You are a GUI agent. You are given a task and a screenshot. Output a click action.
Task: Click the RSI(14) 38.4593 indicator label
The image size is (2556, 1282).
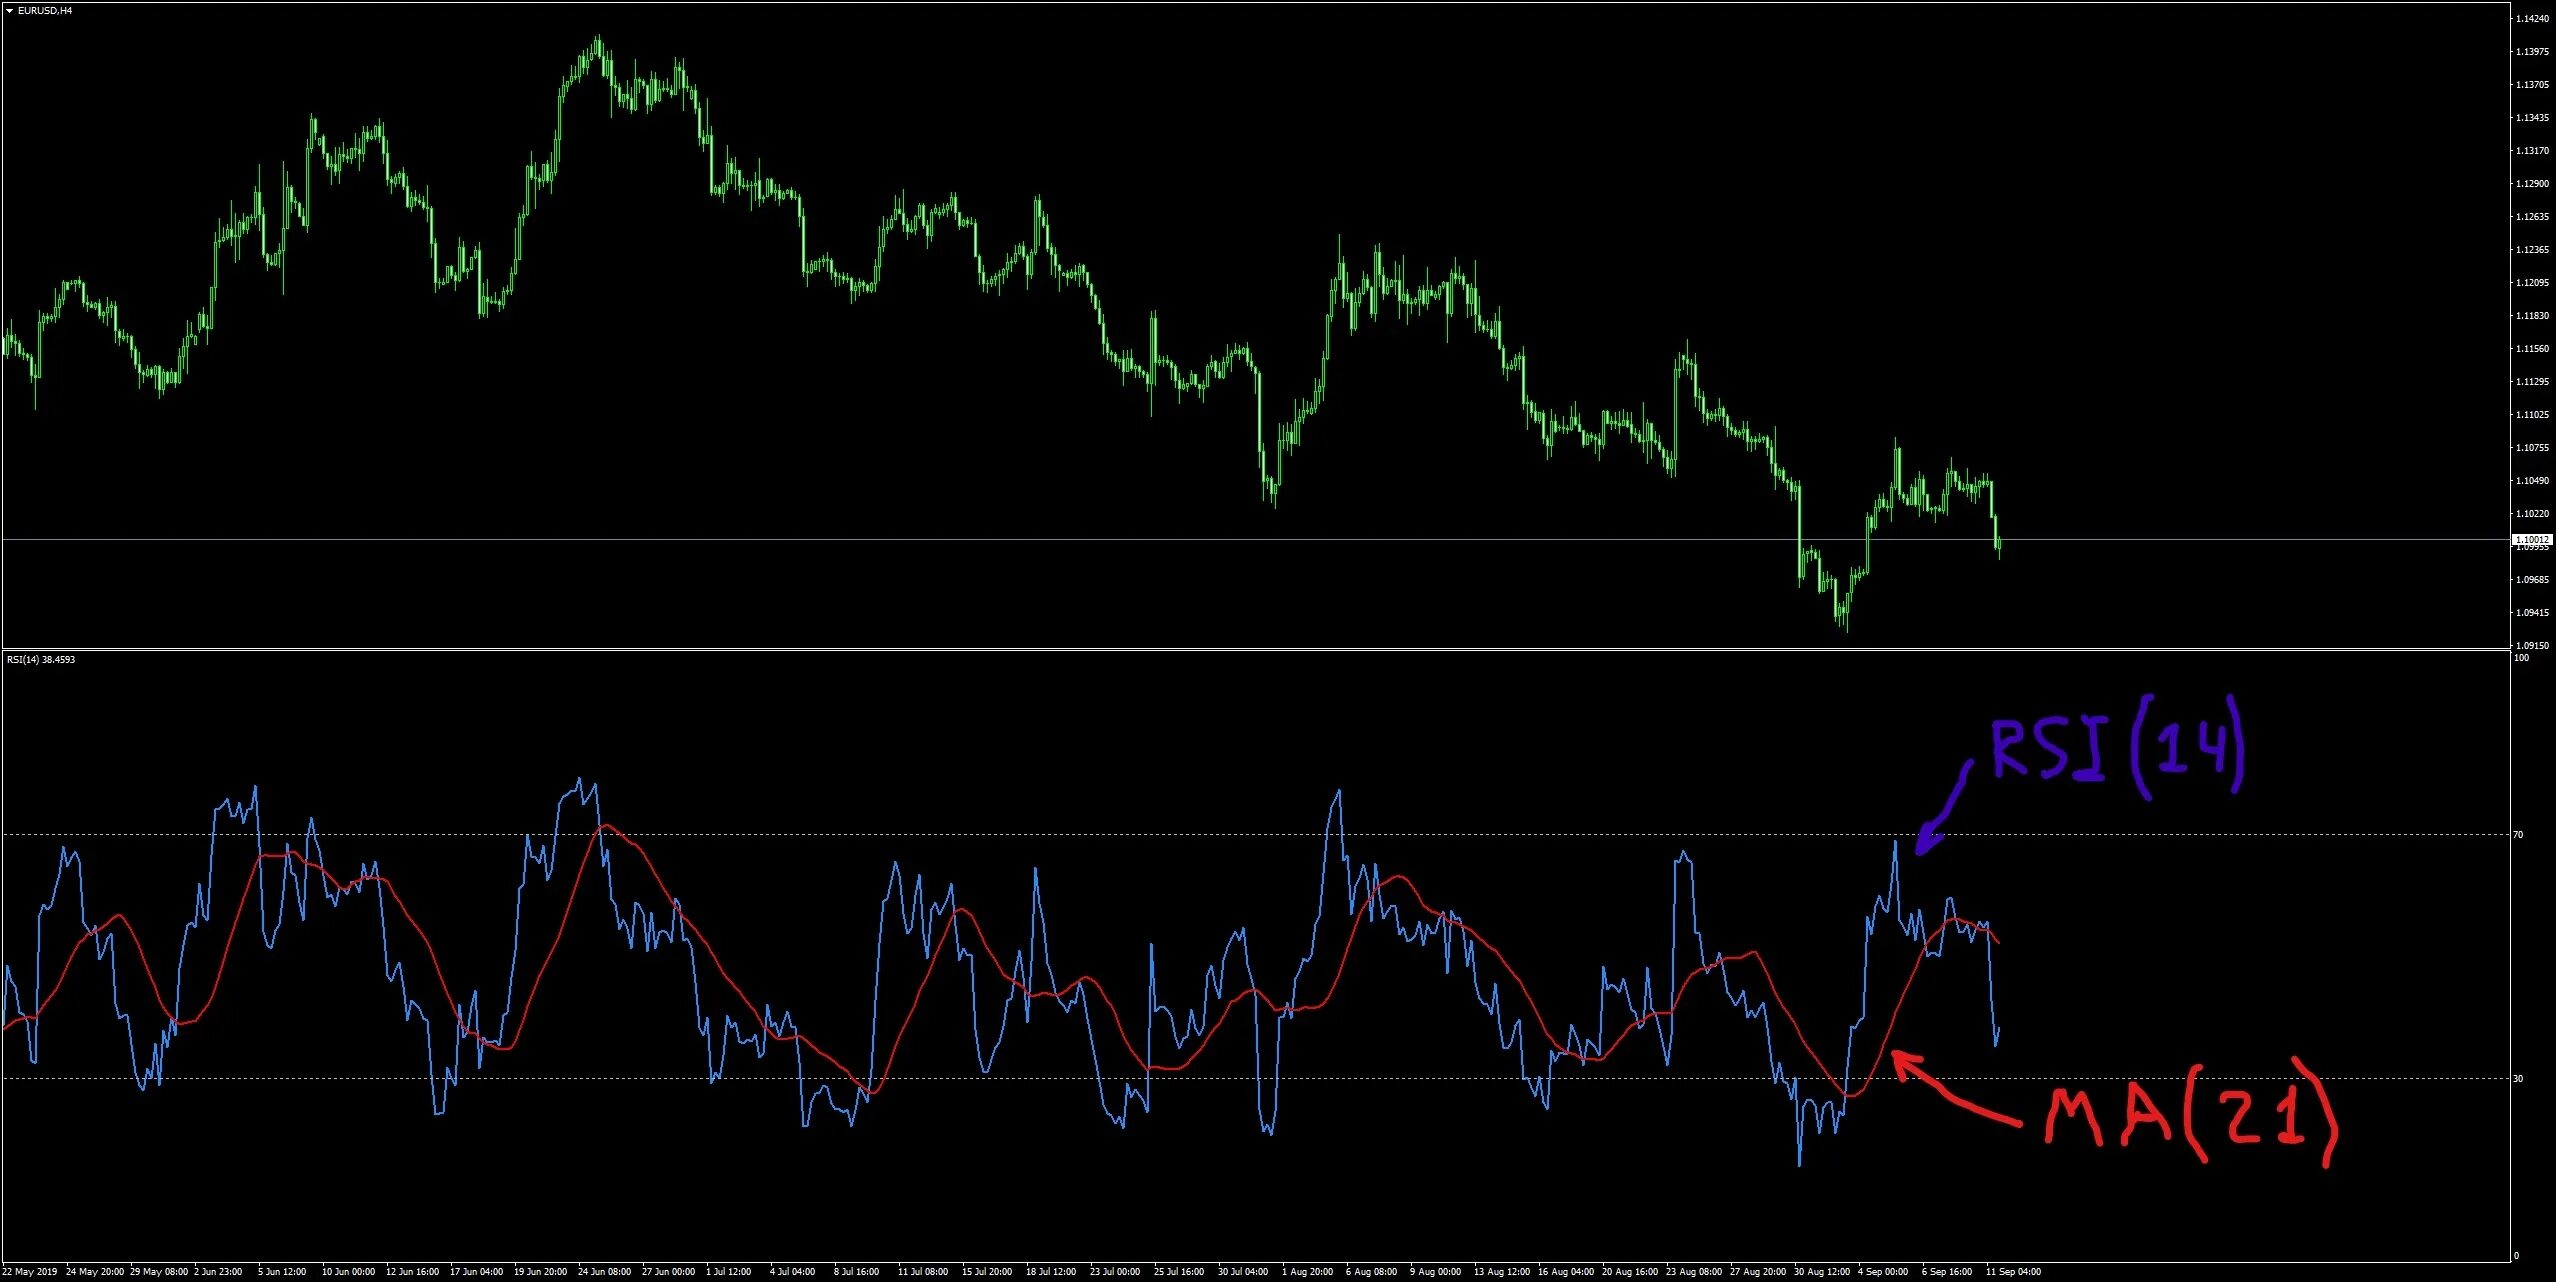(x=41, y=660)
